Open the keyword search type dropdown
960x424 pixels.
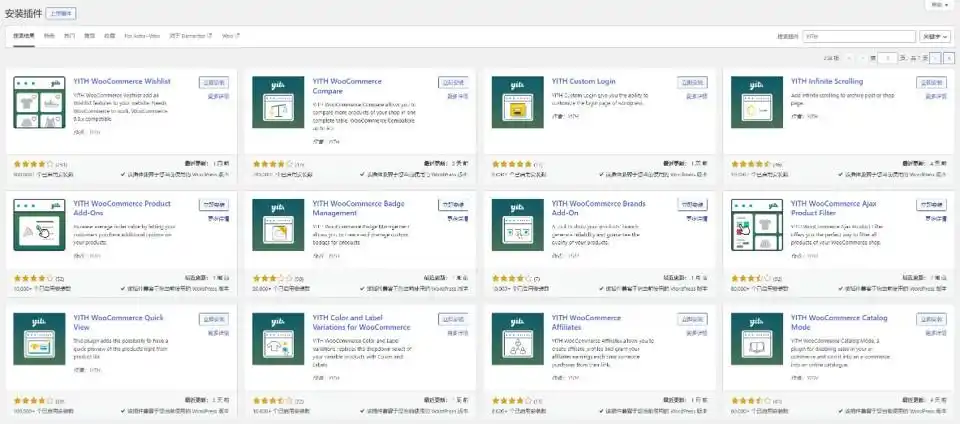934,36
